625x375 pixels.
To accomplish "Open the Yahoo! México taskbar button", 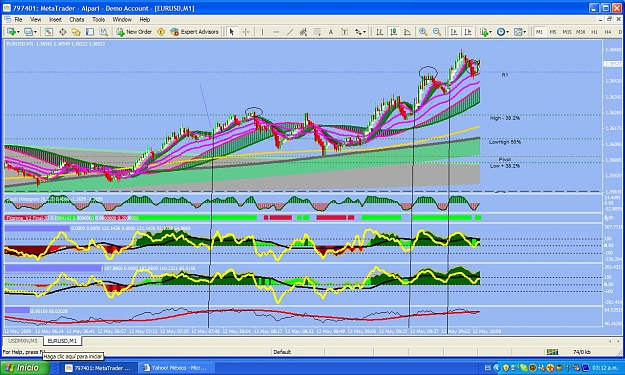I will click(x=176, y=368).
